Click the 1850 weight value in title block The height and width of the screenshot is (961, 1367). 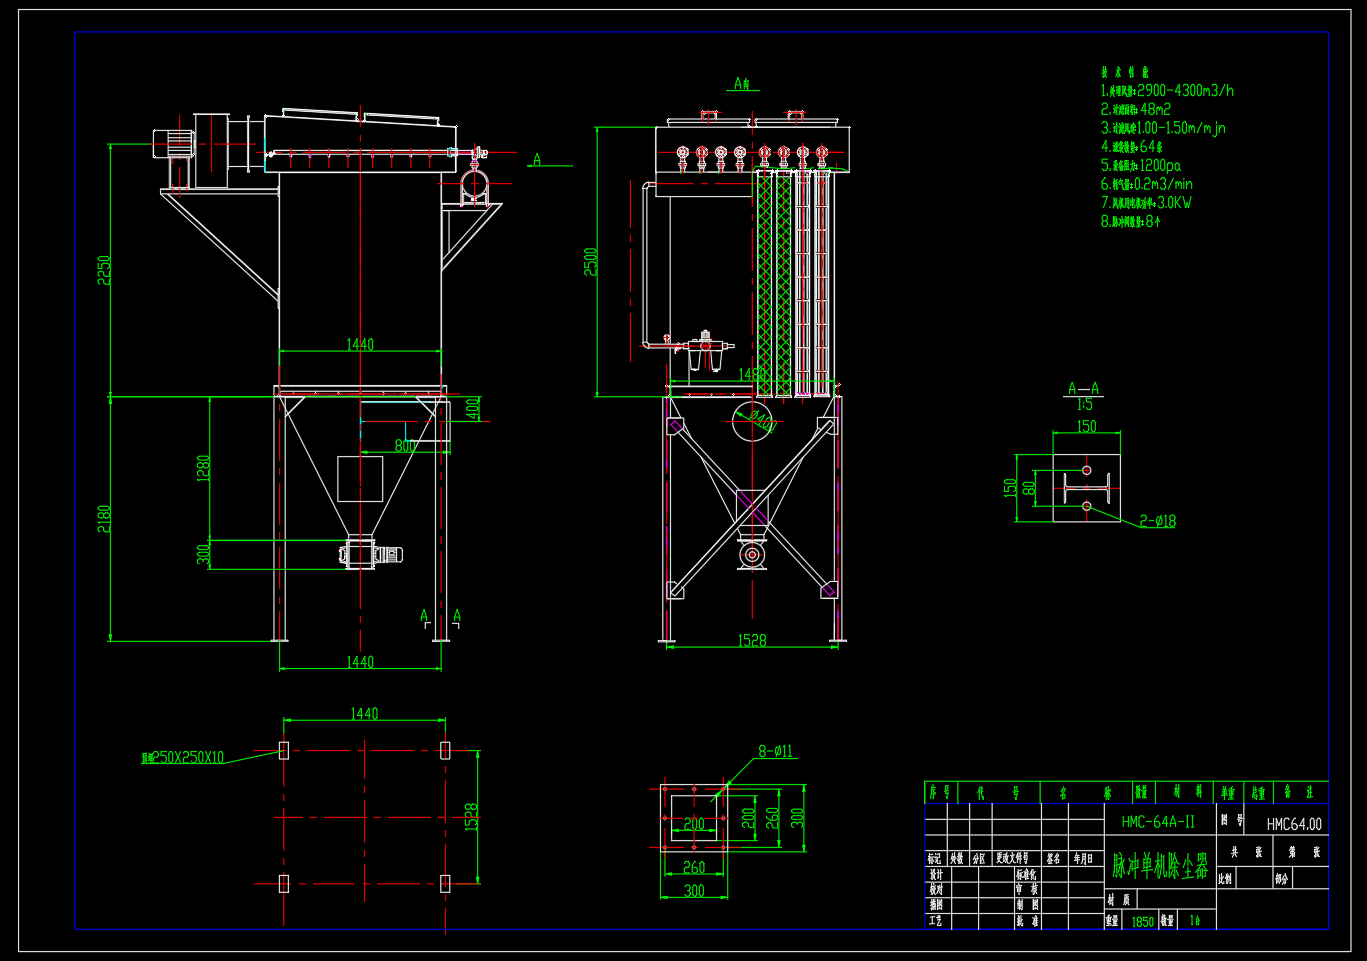click(x=1142, y=922)
